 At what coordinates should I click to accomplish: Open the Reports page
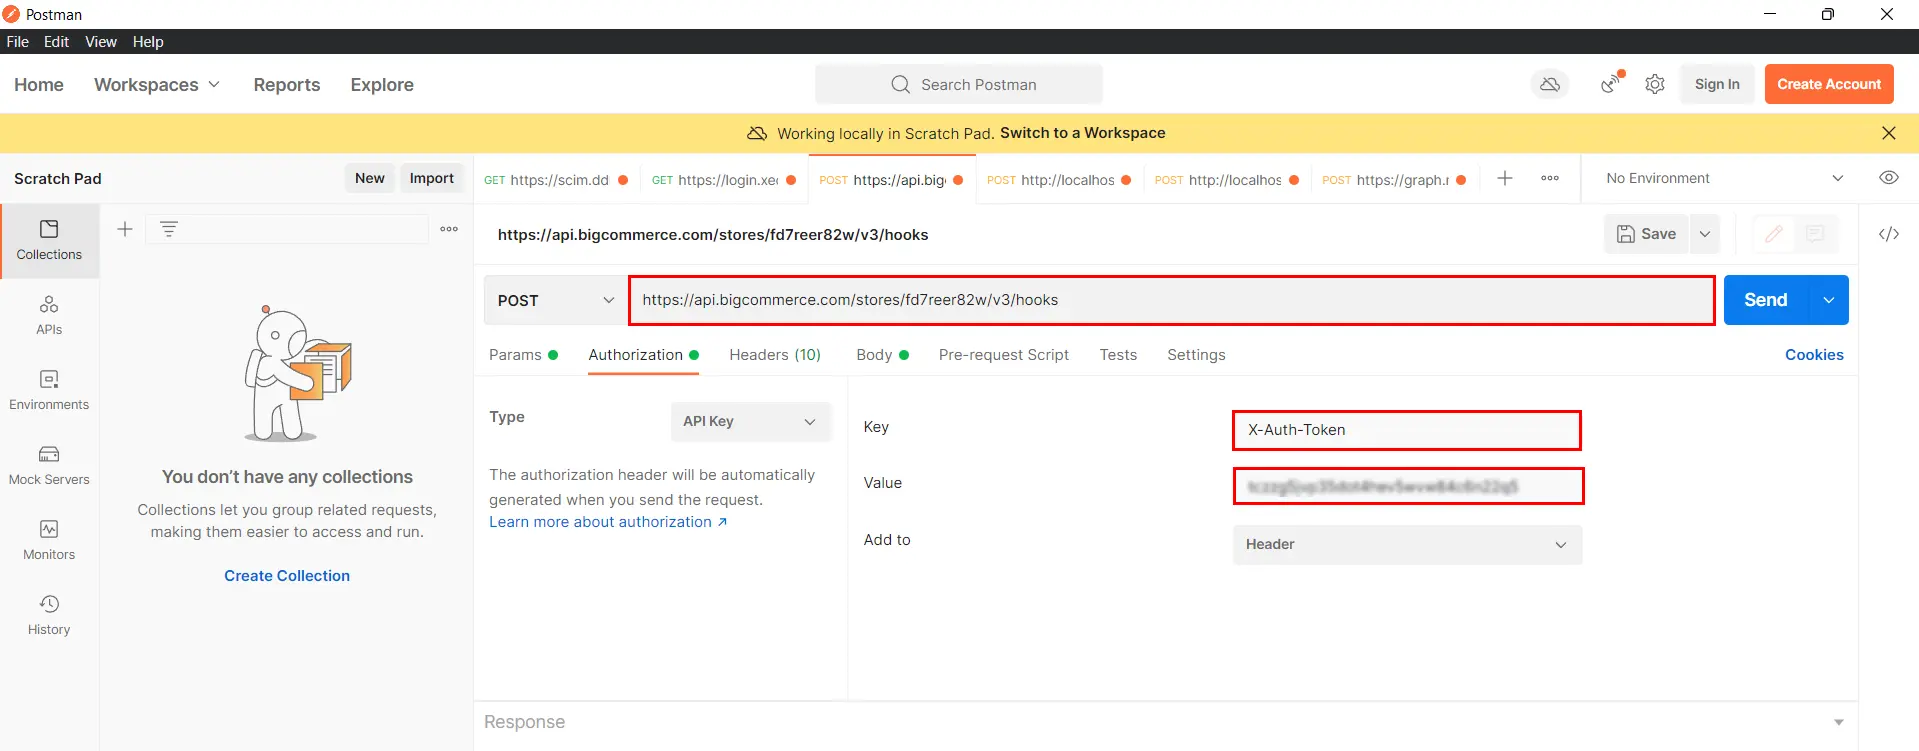pyautogui.click(x=287, y=85)
